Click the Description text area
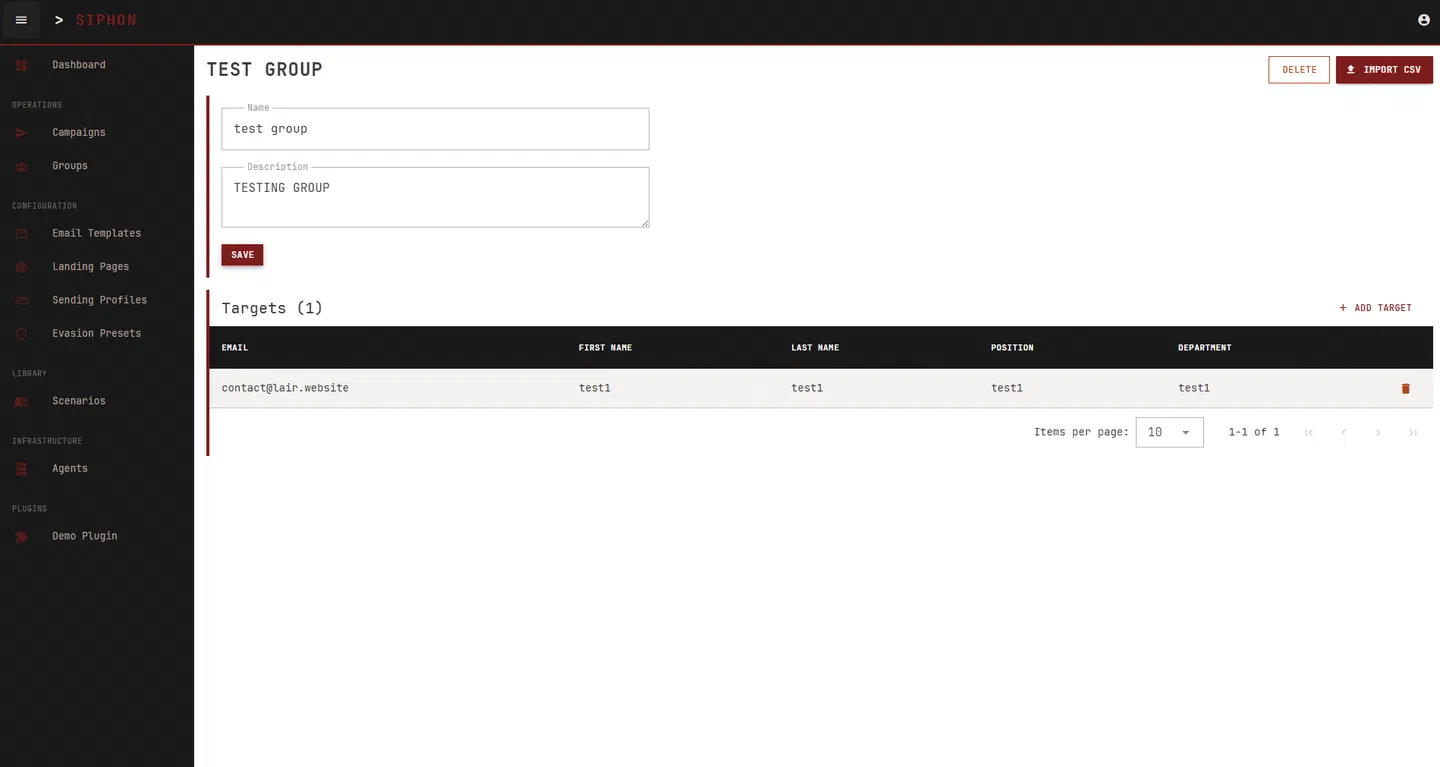Viewport: 1440px width, 767px height. click(x=435, y=197)
